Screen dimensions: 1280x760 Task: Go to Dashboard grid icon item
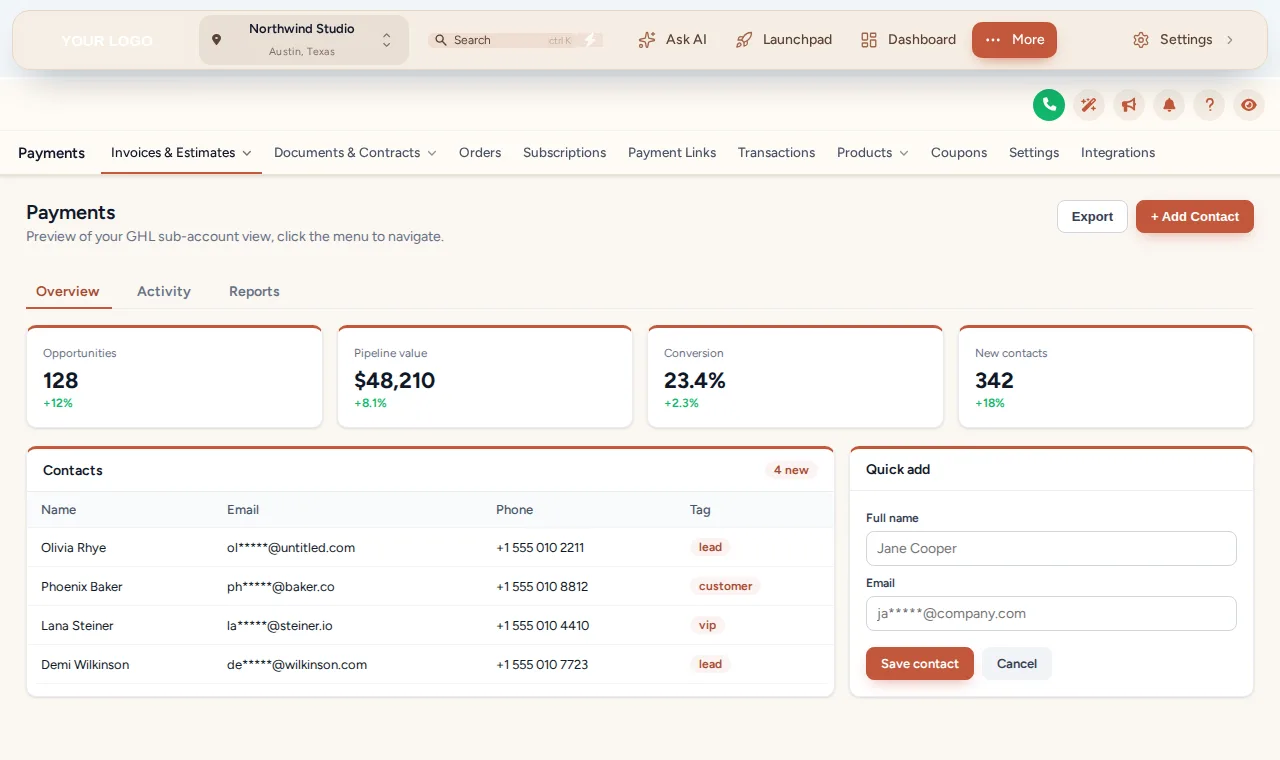tap(908, 40)
